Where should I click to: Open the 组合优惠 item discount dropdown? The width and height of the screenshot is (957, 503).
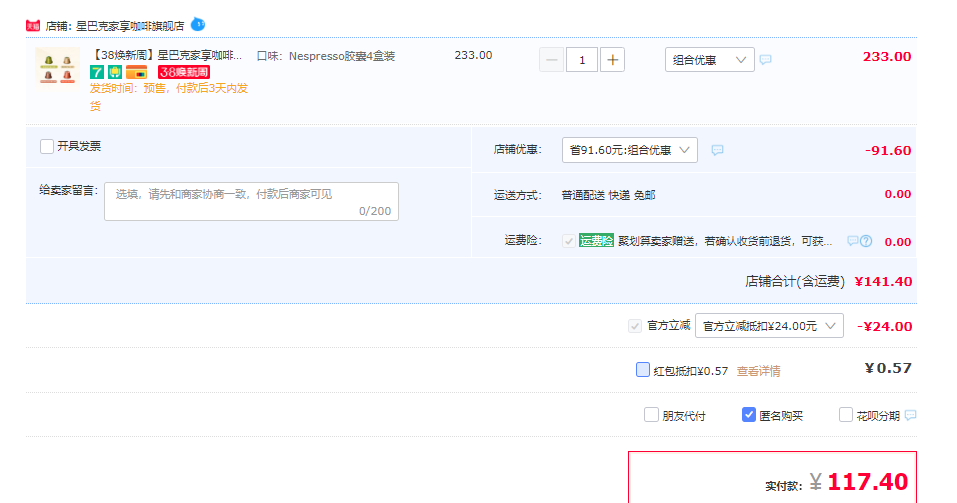coord(709,60)
